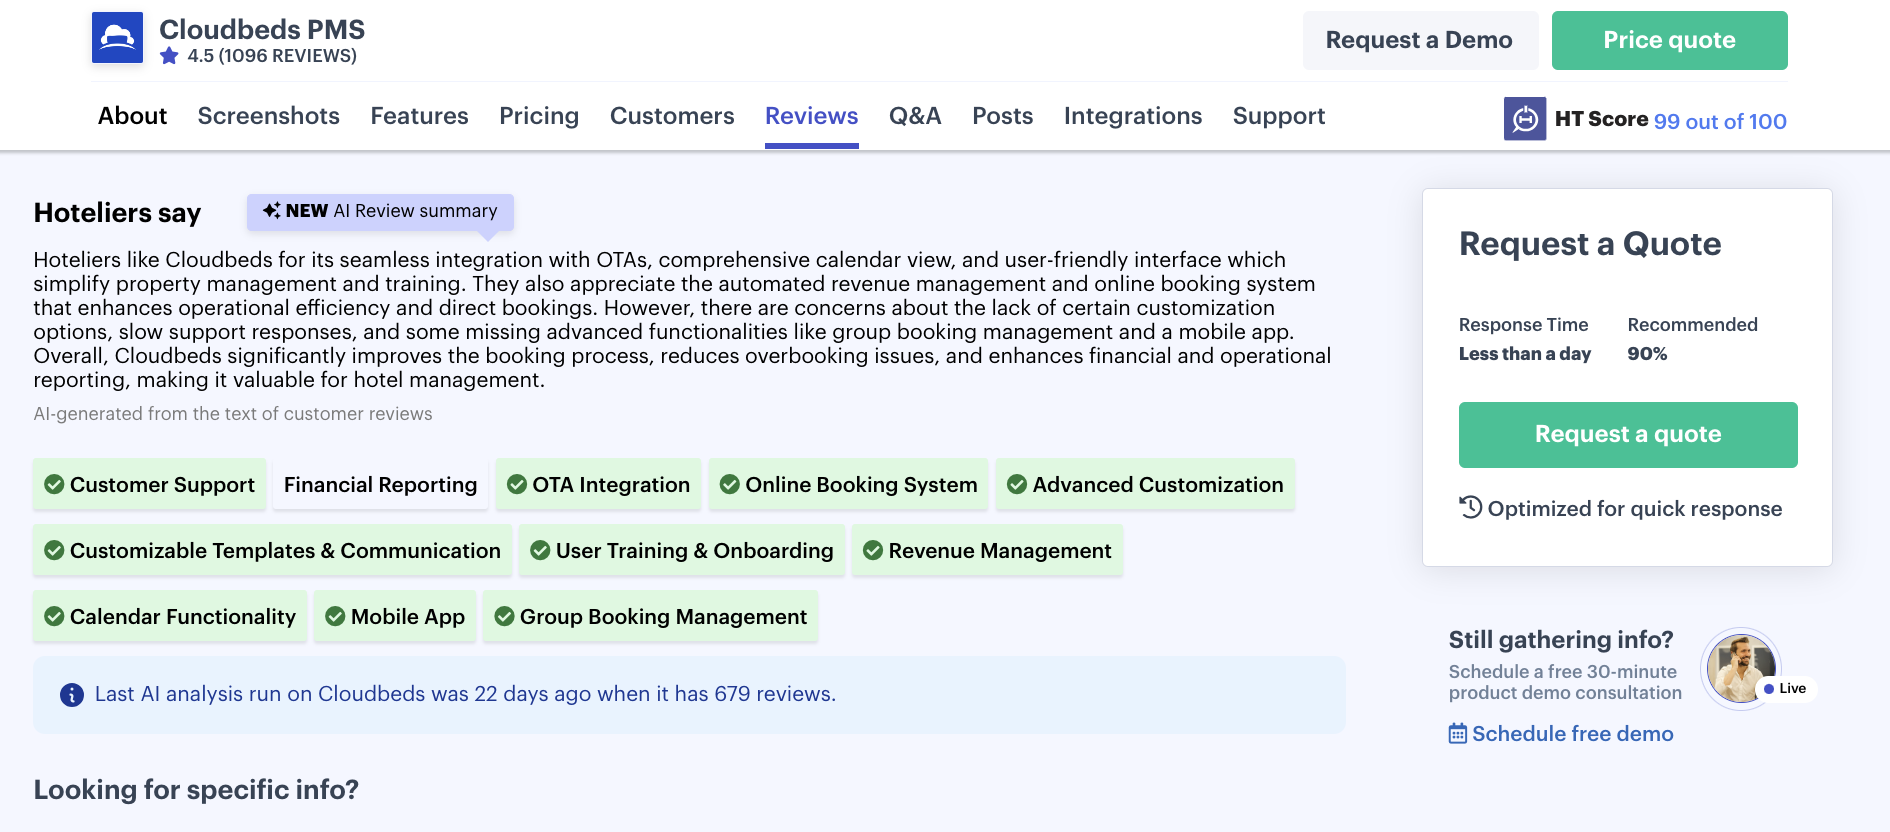Viewport: 1890px width, 832px height.
Task: Click the check icon on Online Booking System
Action: 730,485
